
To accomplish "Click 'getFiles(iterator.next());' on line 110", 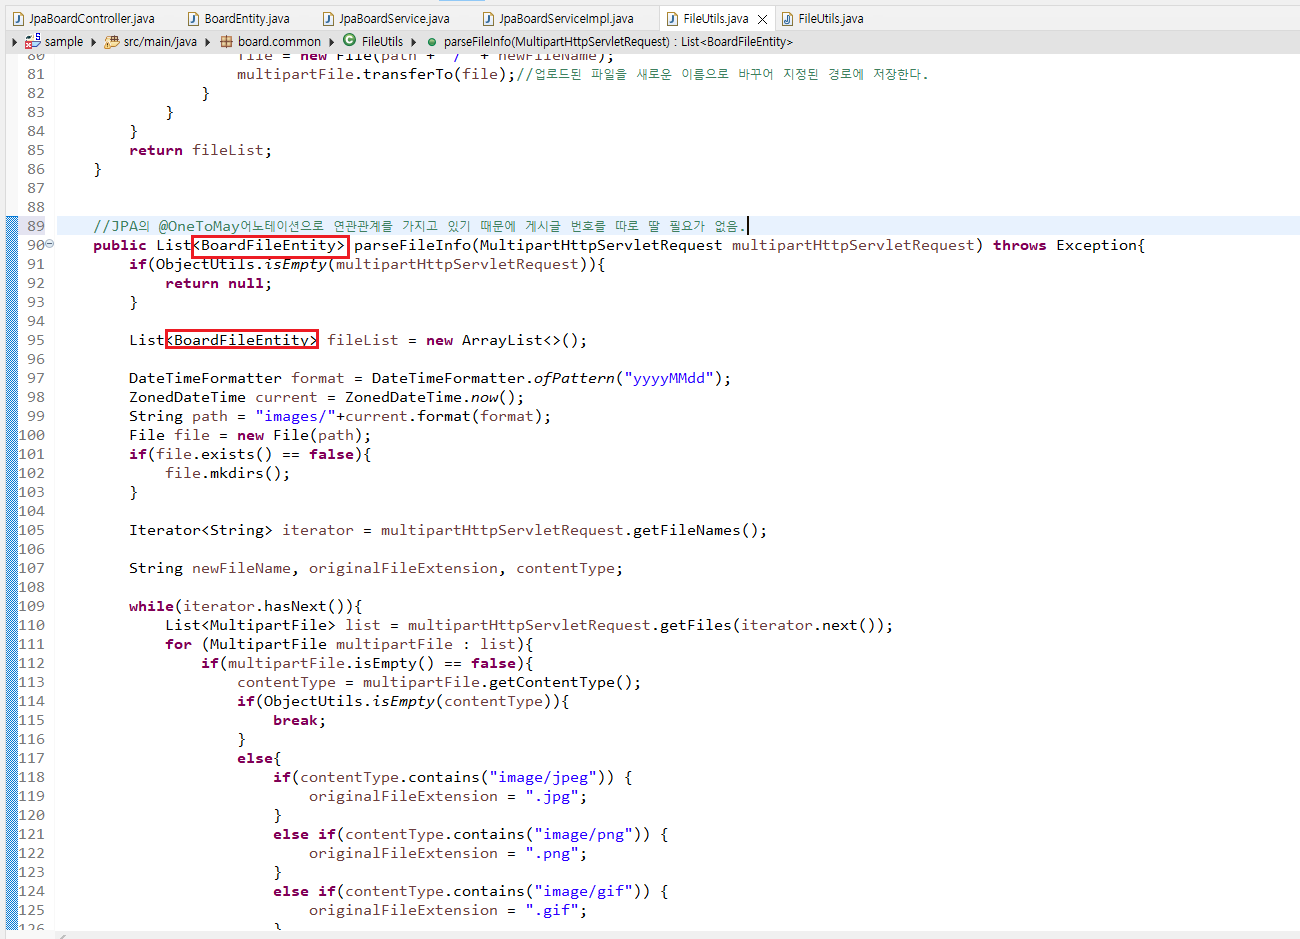I will [776, 625].
